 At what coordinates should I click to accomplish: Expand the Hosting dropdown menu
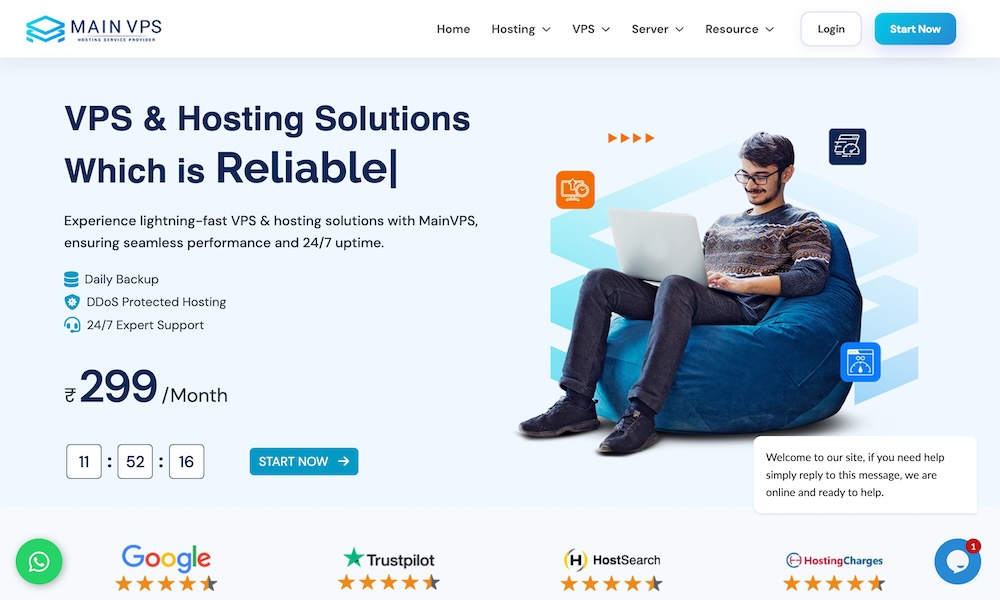520,29
